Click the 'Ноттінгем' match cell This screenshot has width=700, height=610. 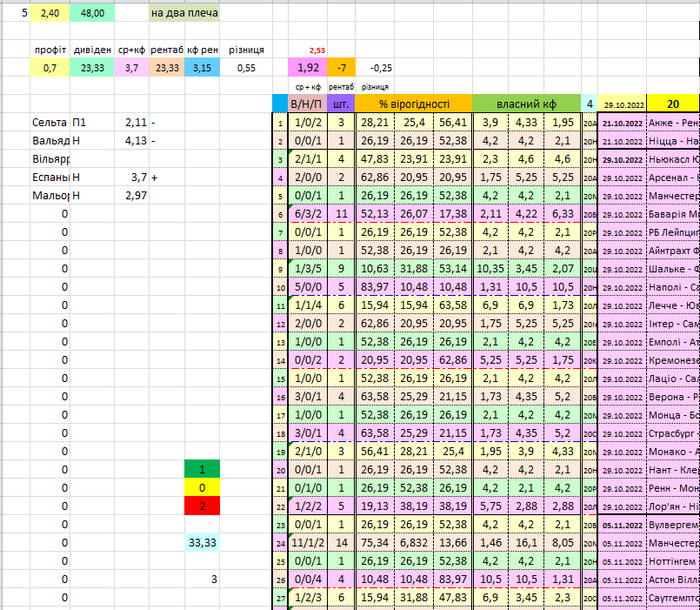(673, 561)
